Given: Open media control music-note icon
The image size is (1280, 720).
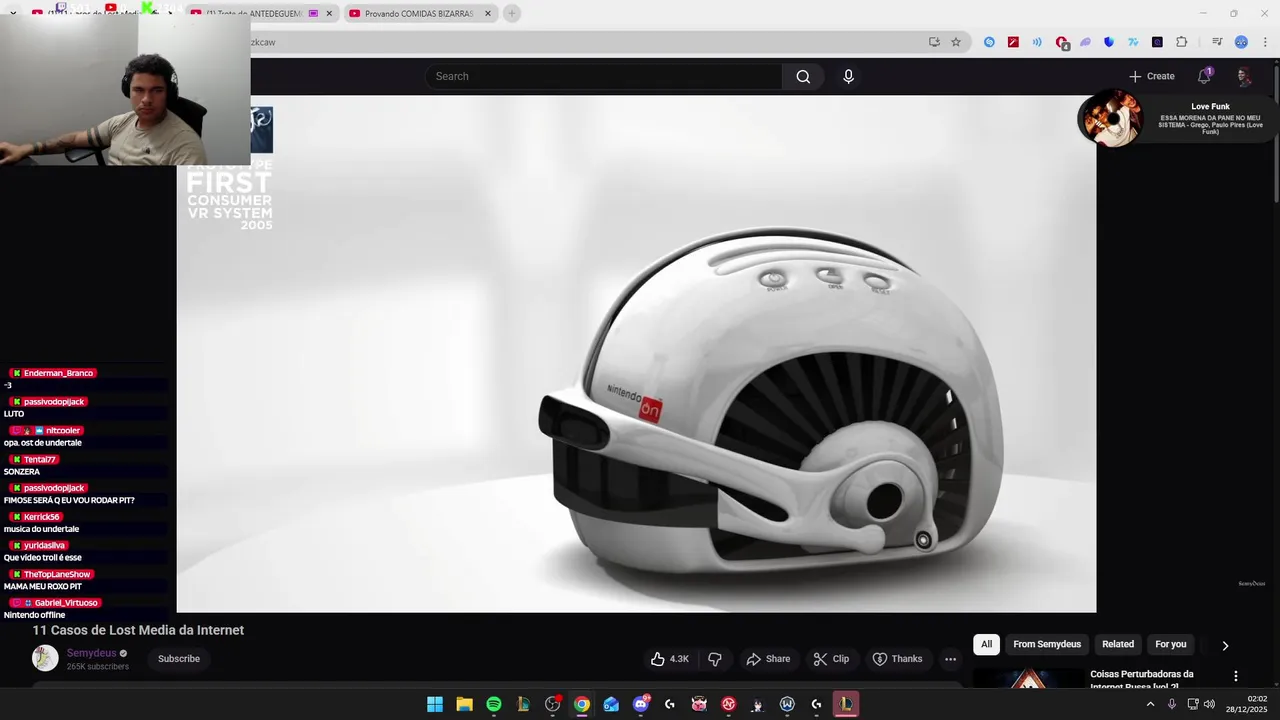Looking at the screenshot, I should coord(1217,42).
